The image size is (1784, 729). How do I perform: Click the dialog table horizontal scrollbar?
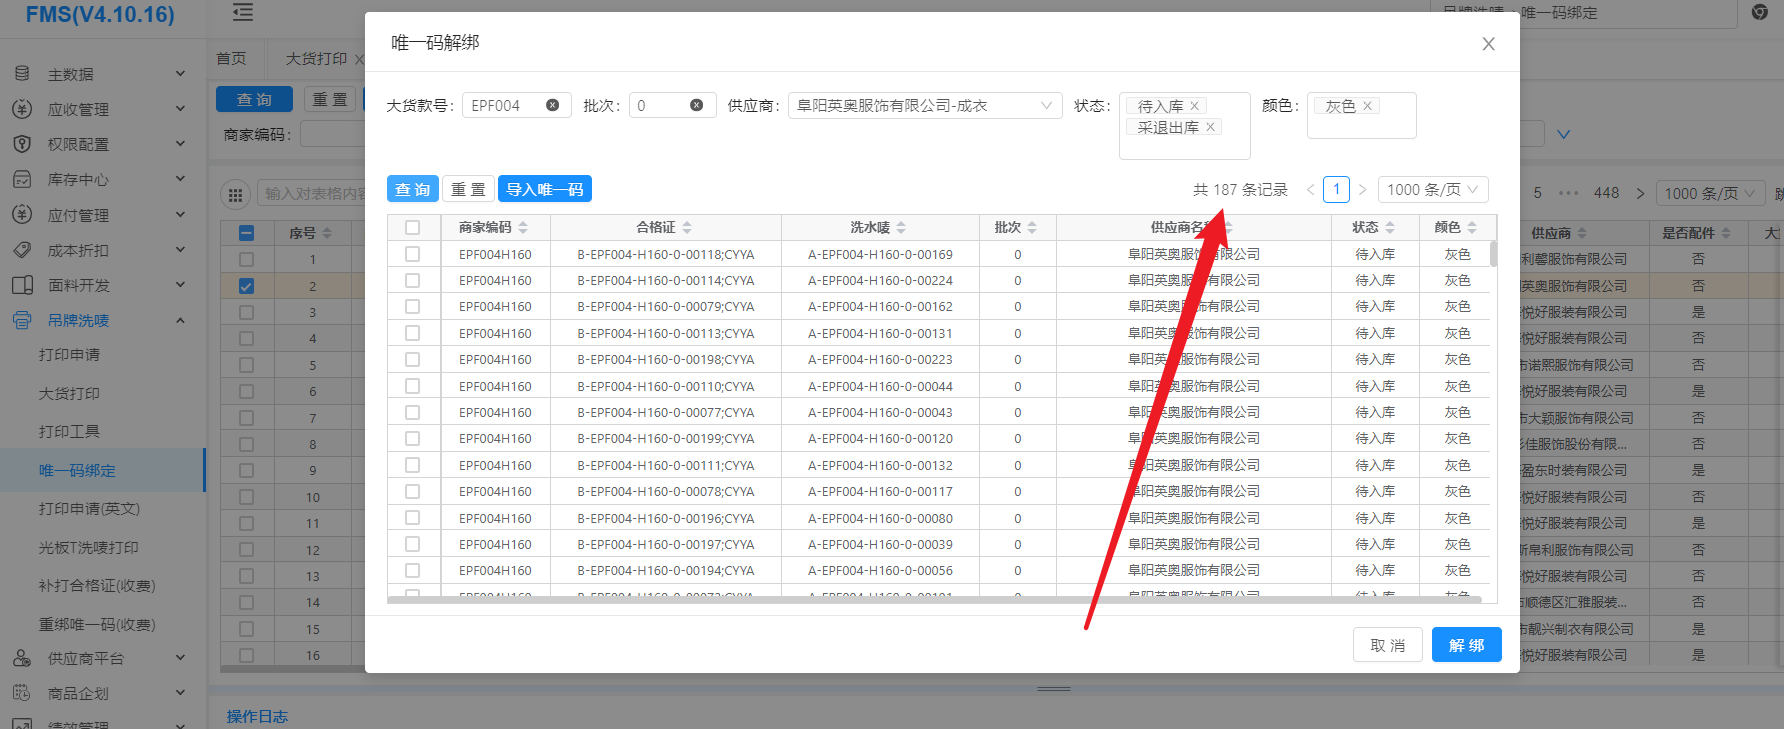coord(934,600)
